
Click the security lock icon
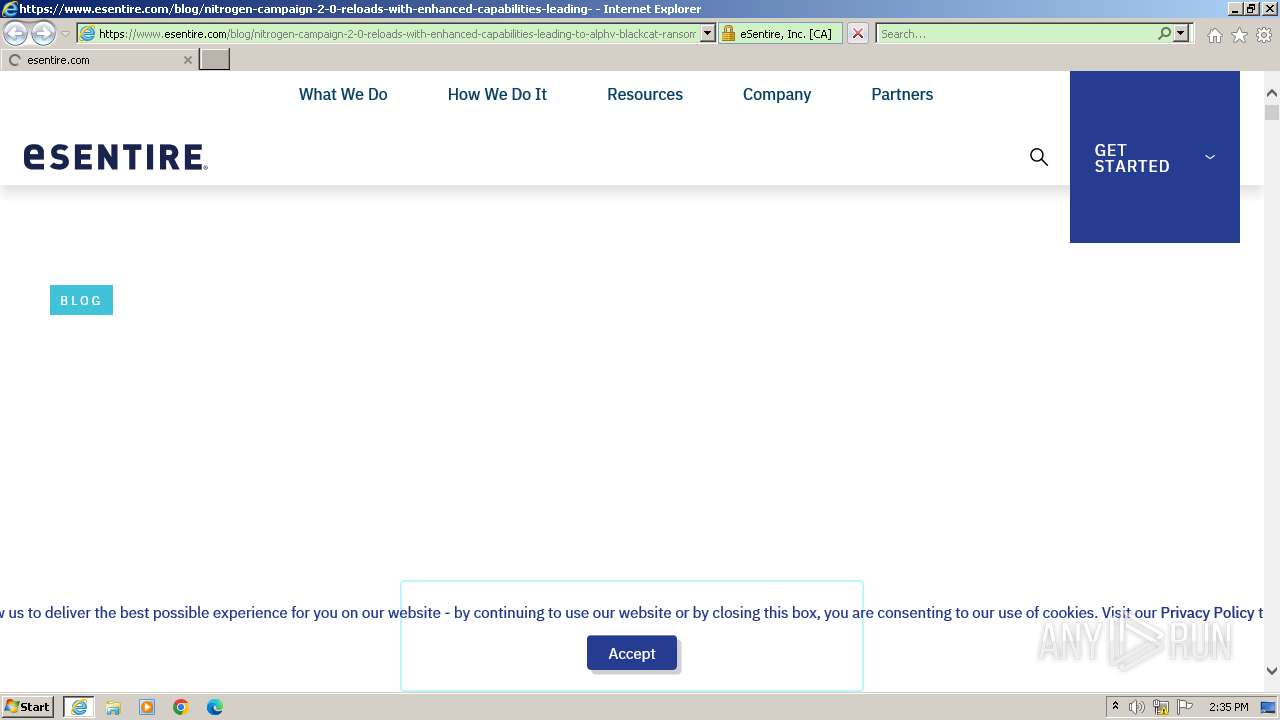click(728, 34)
